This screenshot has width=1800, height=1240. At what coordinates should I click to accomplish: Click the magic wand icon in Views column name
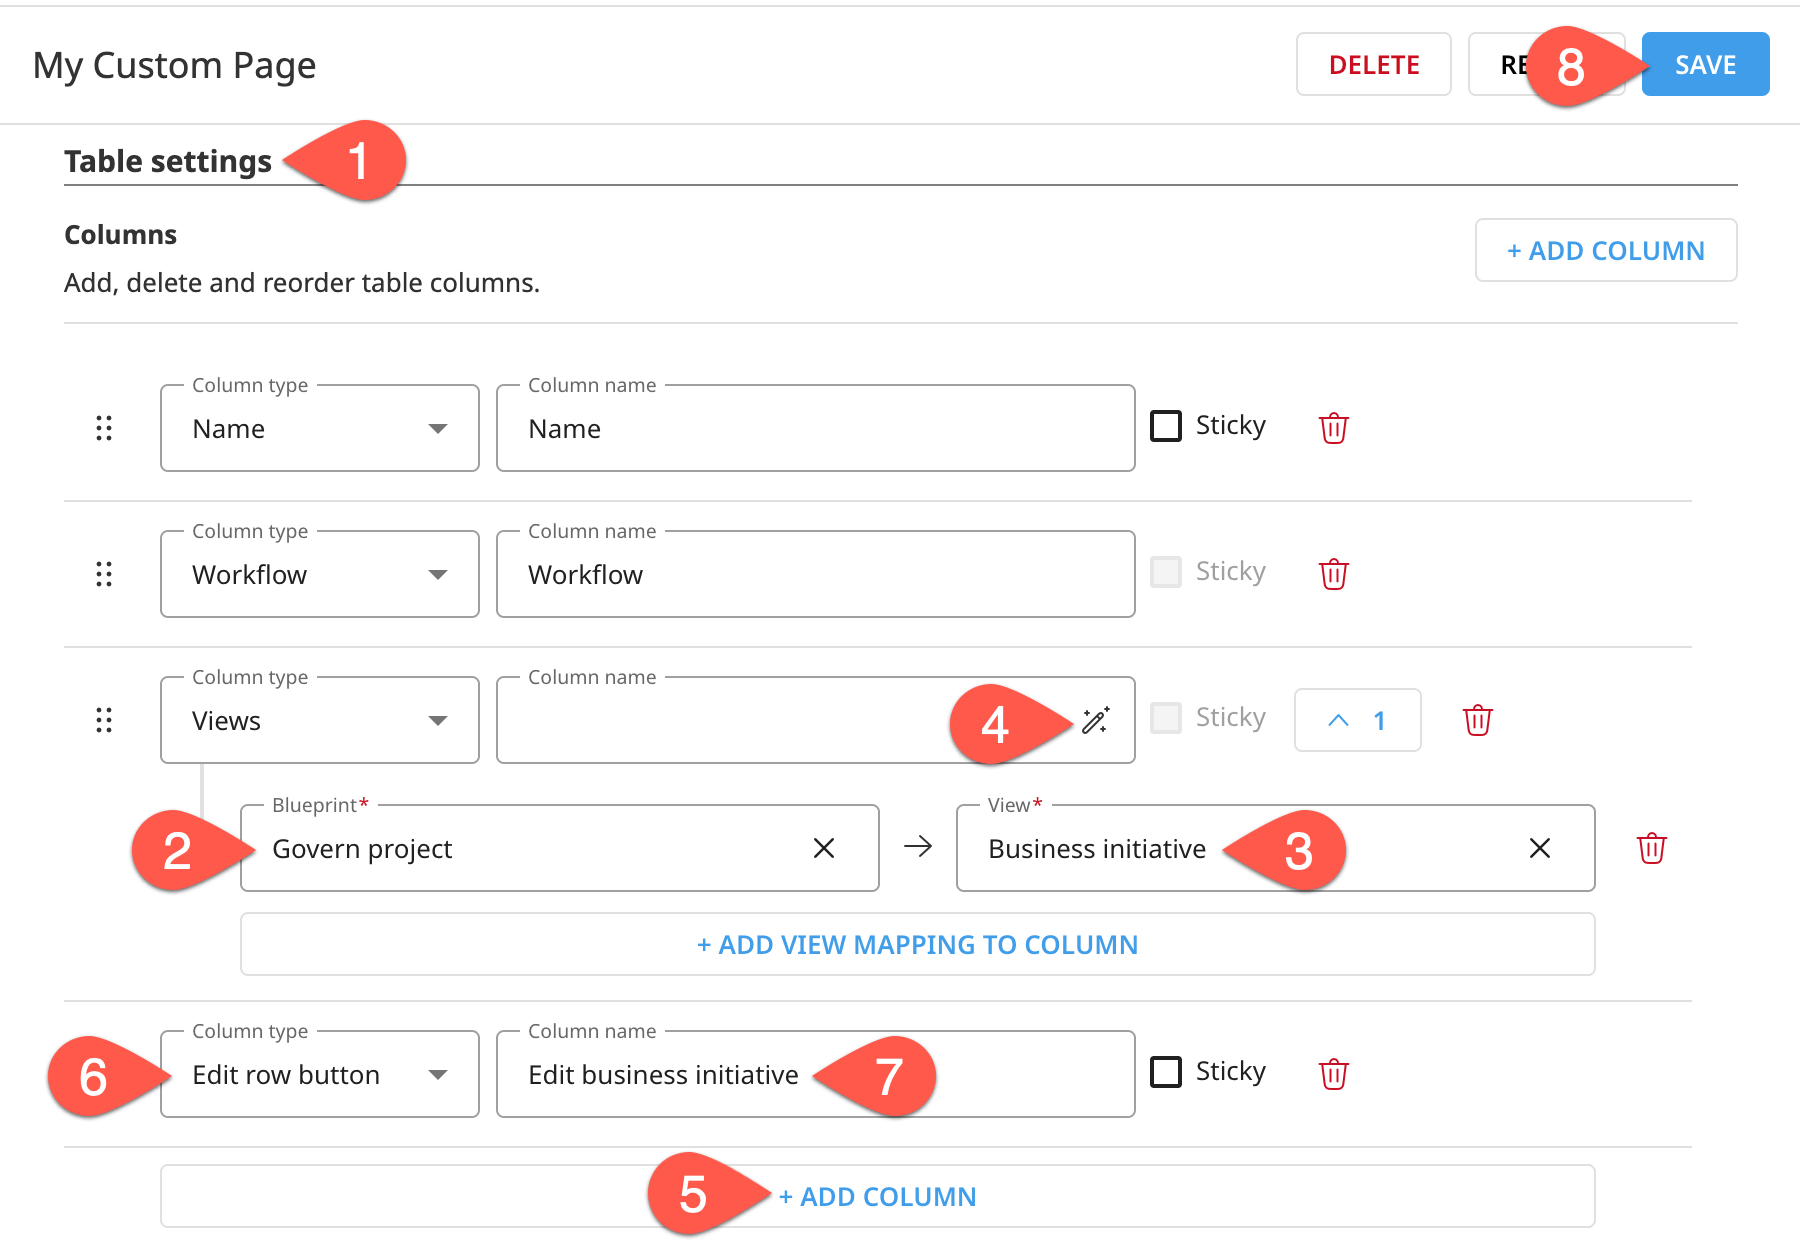(x=1097, y=719)
